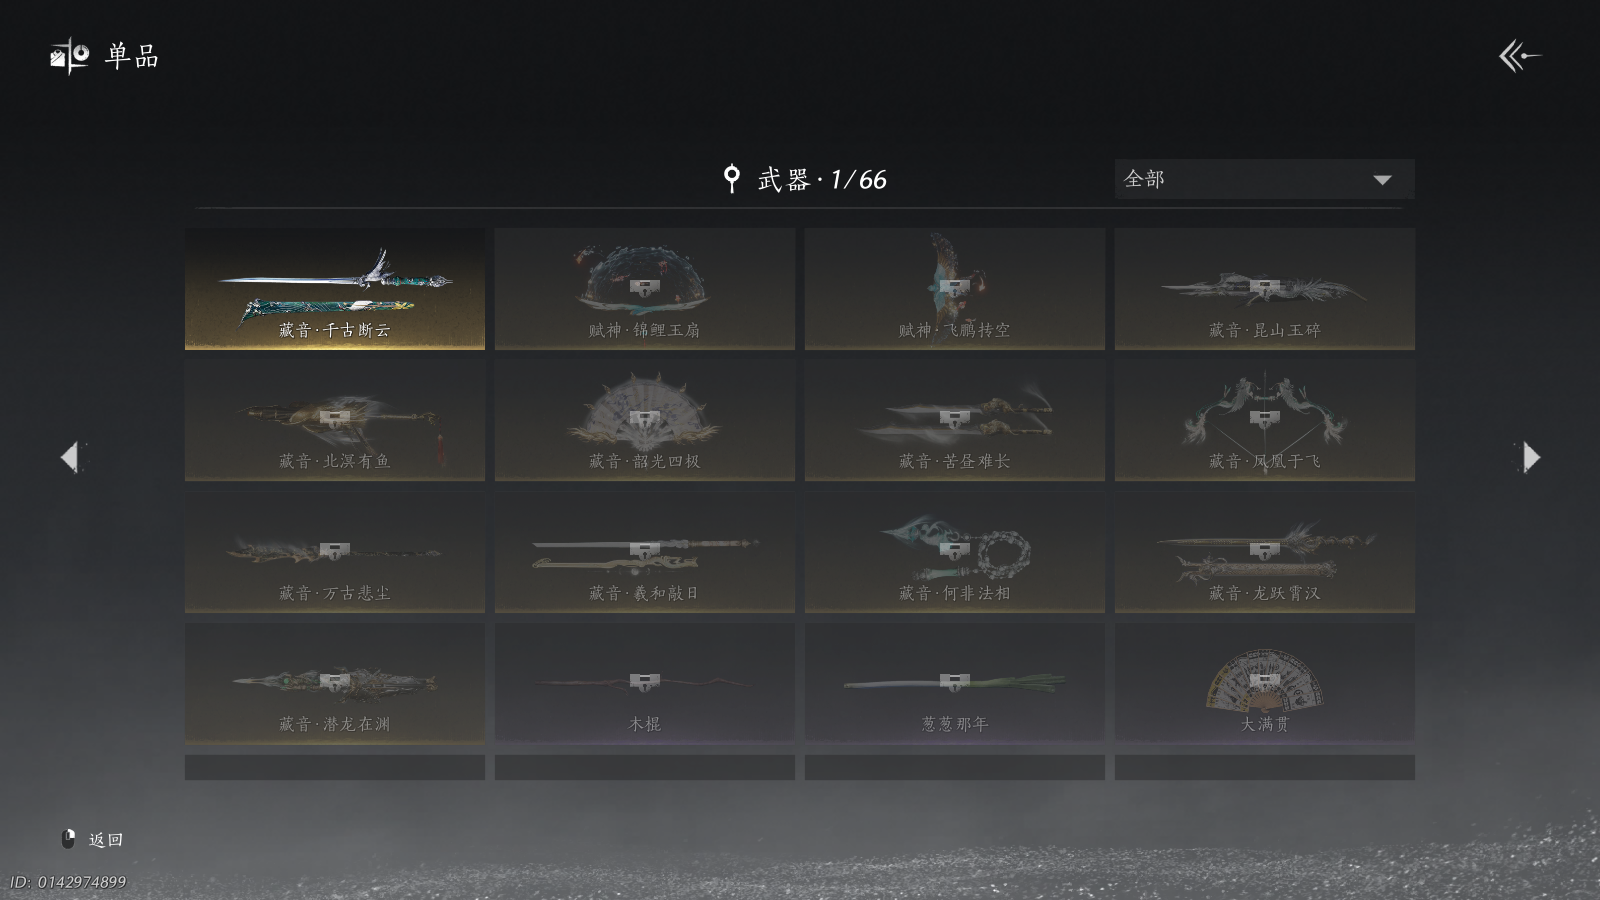The height and width of the screenshot is (900, 1600).
Task: Click the lock icon on 木棍
Action: click(645, 682)
